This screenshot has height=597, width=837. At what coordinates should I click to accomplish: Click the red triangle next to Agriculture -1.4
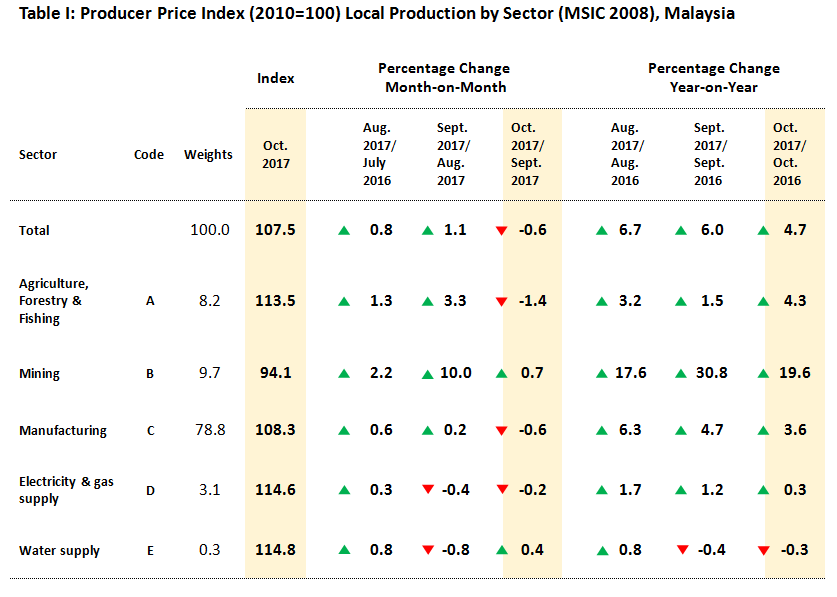tap(502, 301)
